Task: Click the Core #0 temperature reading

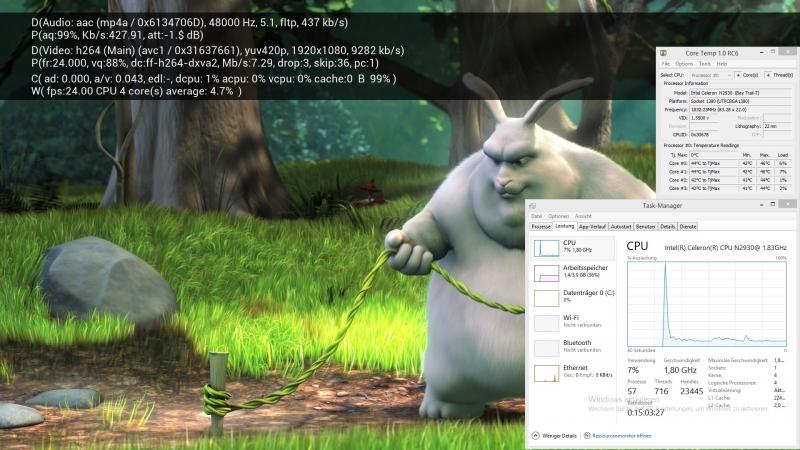Action: pos(714,163)
